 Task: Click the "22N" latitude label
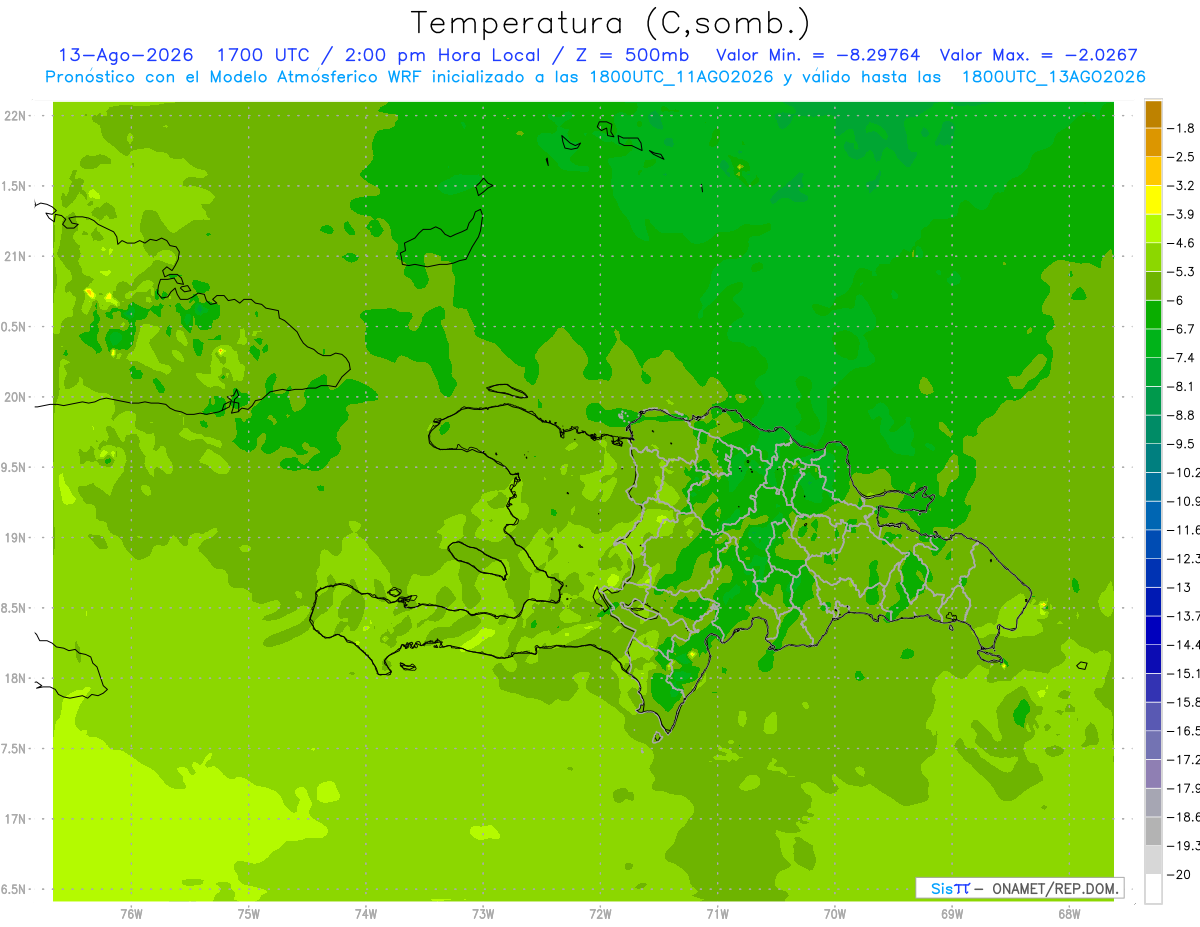[x=17, y=115]
